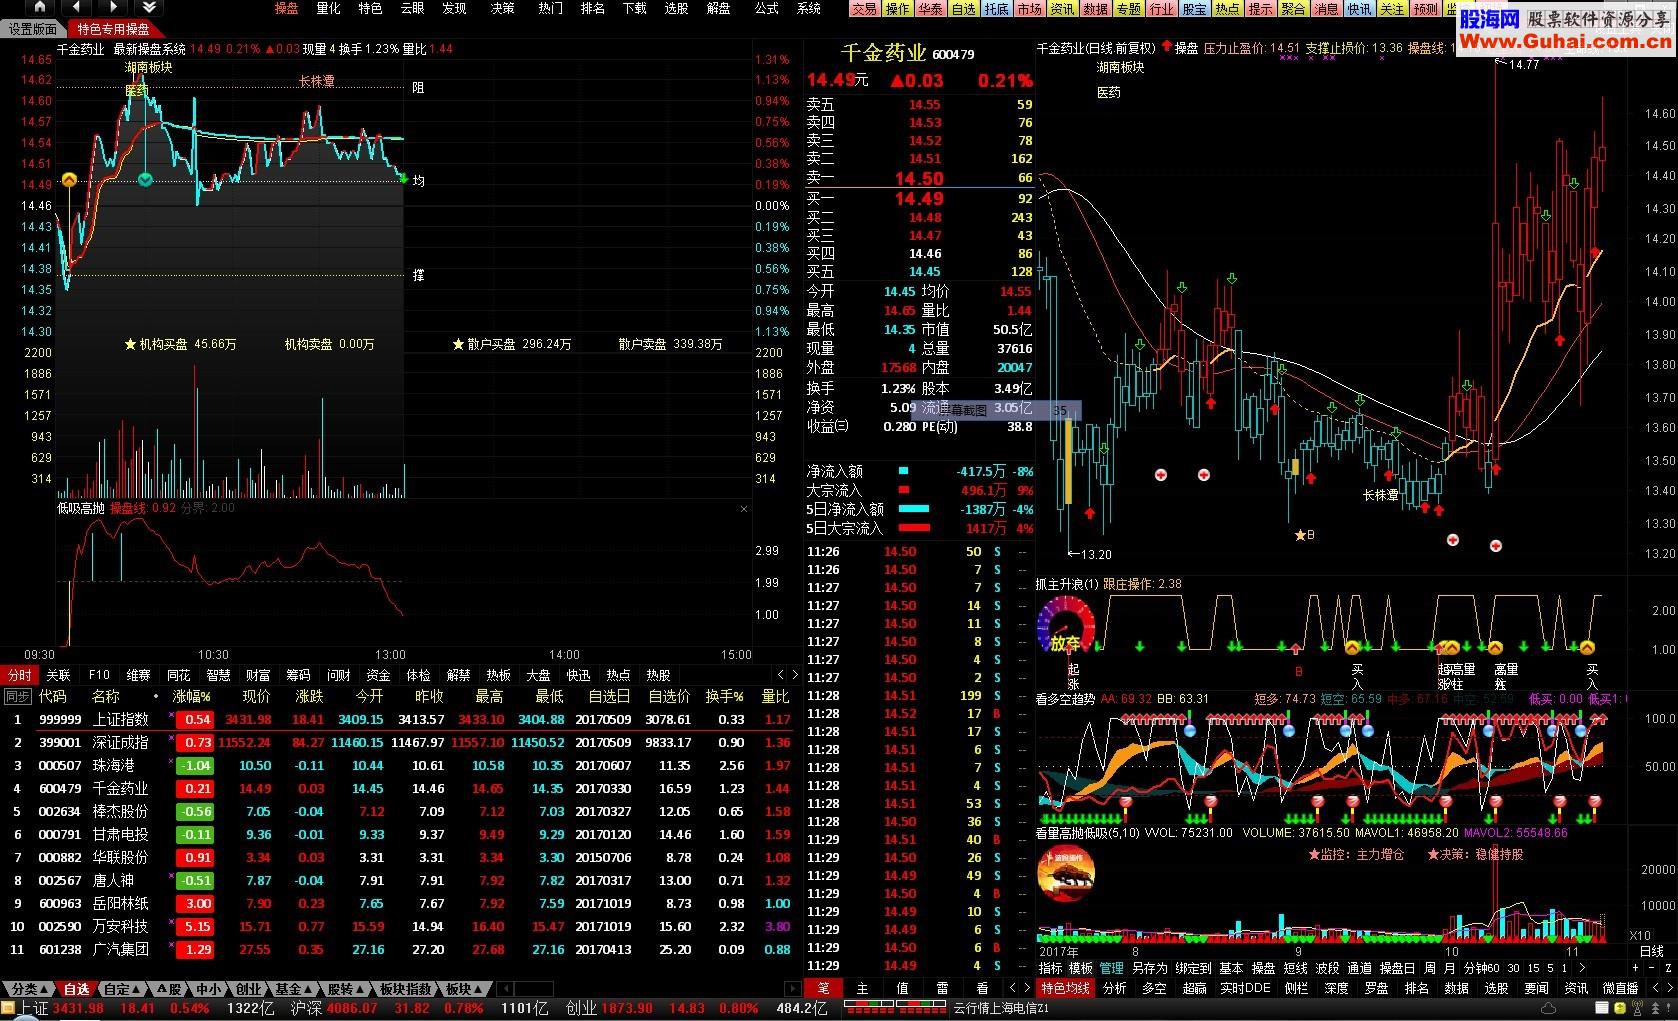Expand the 自定 category tab

(121, 989)
